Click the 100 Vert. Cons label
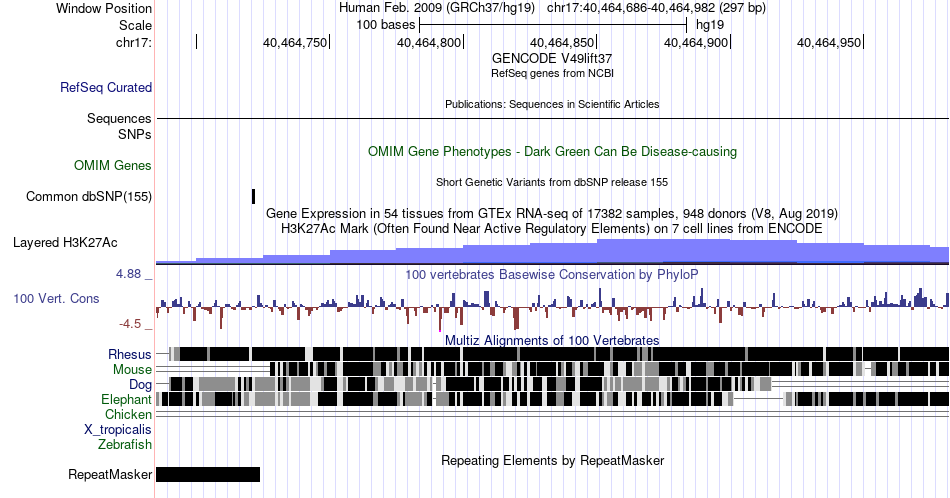 (x=56, y=298)
